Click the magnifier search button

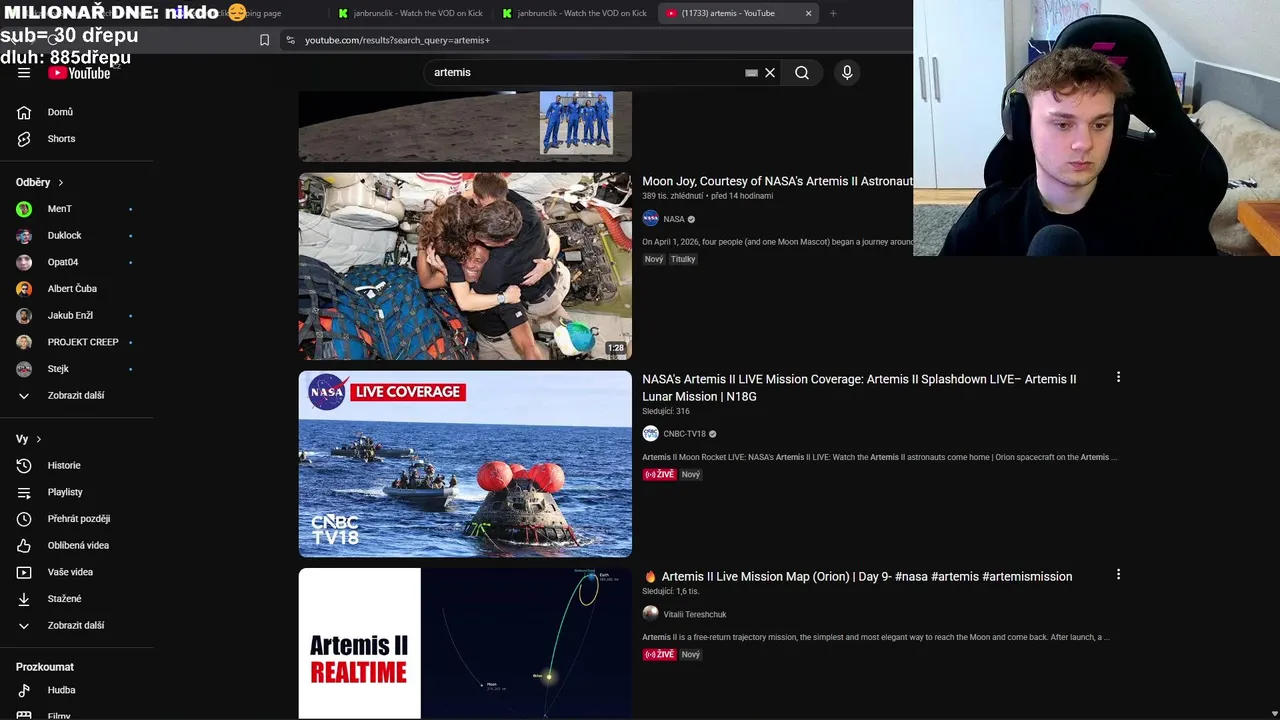pos(802,72)
